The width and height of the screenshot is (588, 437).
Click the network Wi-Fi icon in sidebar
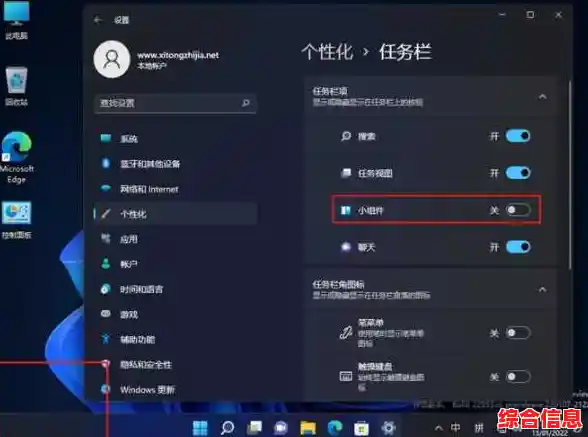pos(106,188)
